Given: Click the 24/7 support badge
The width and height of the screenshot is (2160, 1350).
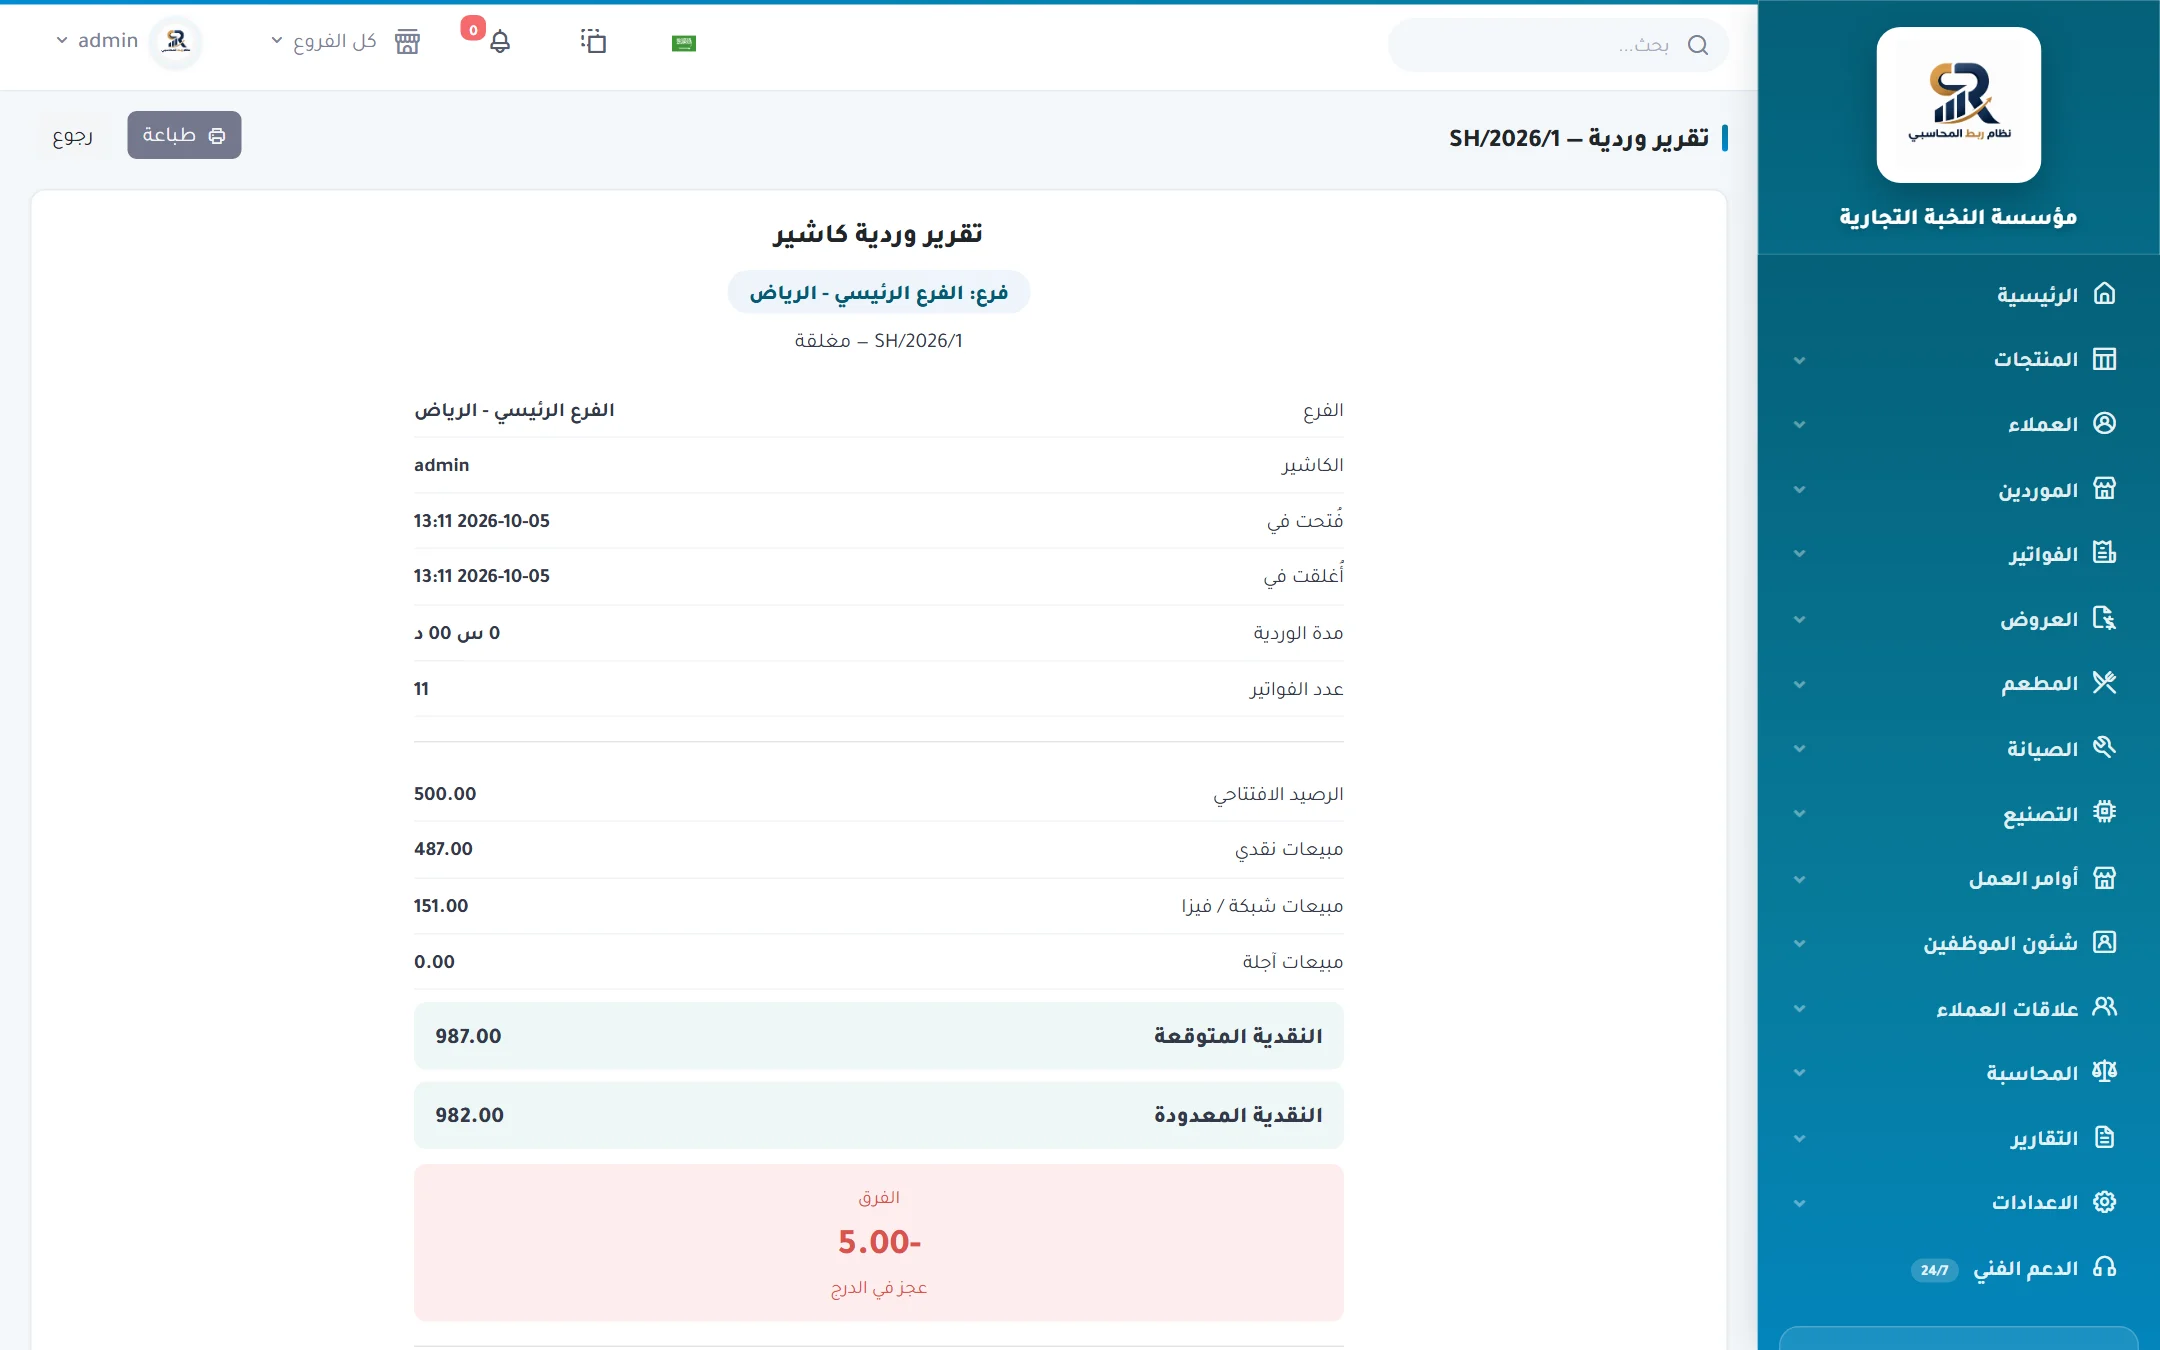Looking at the screenshot, I should (1934, 1270).
